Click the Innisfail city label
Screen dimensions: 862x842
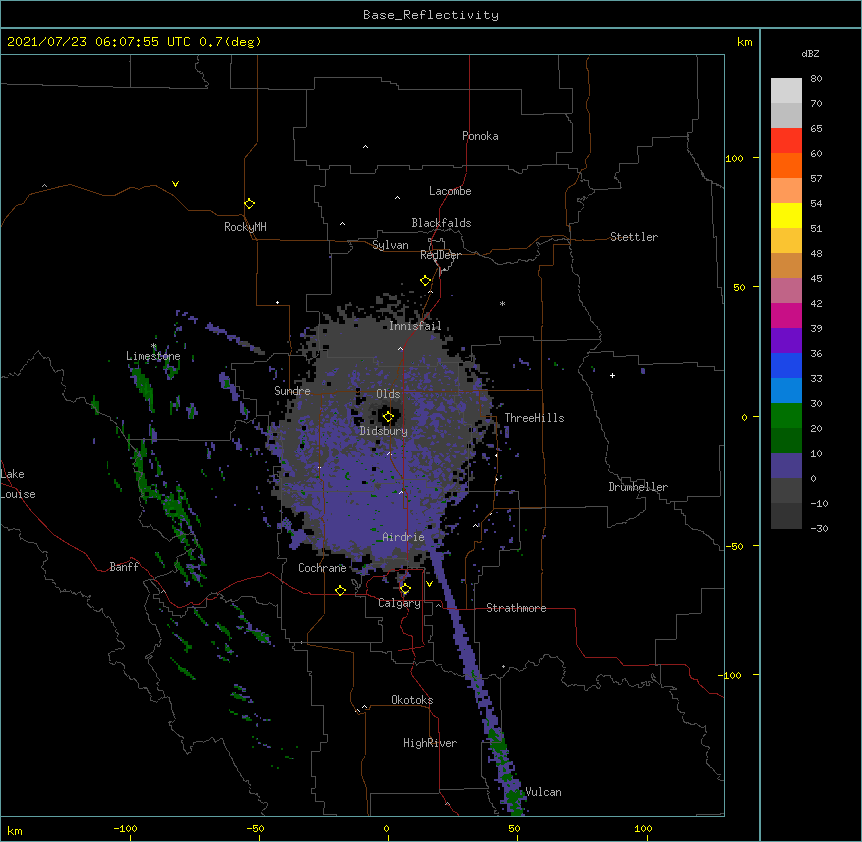pyautogui.click(x=415, y=326)
